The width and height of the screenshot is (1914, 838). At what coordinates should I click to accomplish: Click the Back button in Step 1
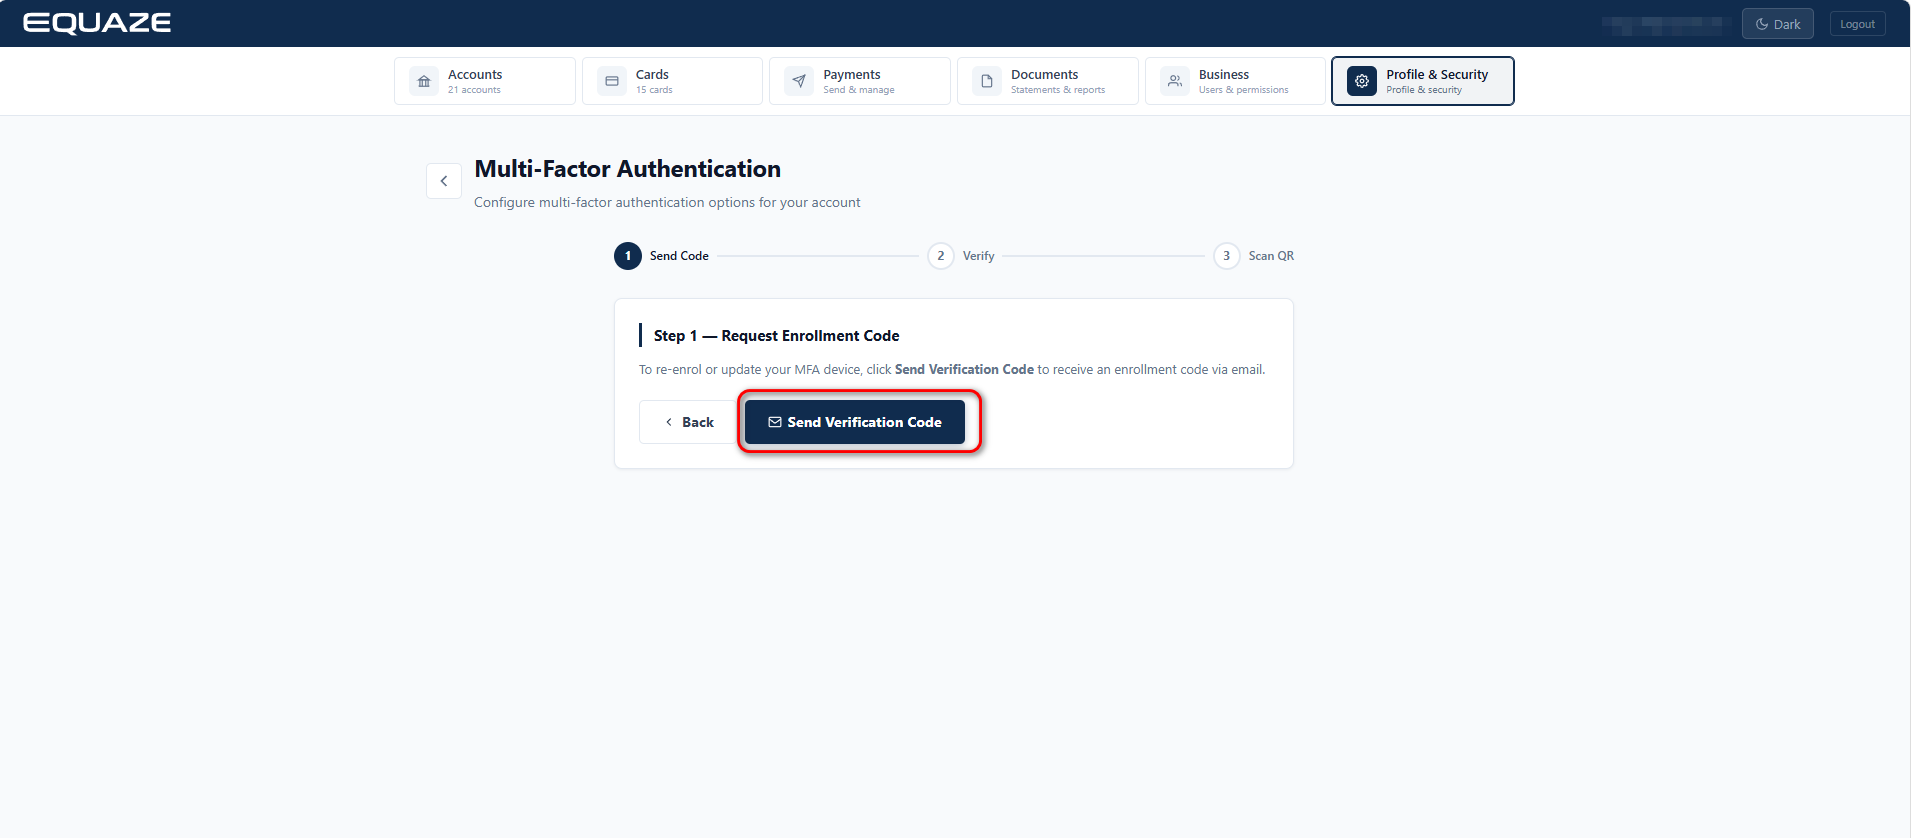pos(690,422)
